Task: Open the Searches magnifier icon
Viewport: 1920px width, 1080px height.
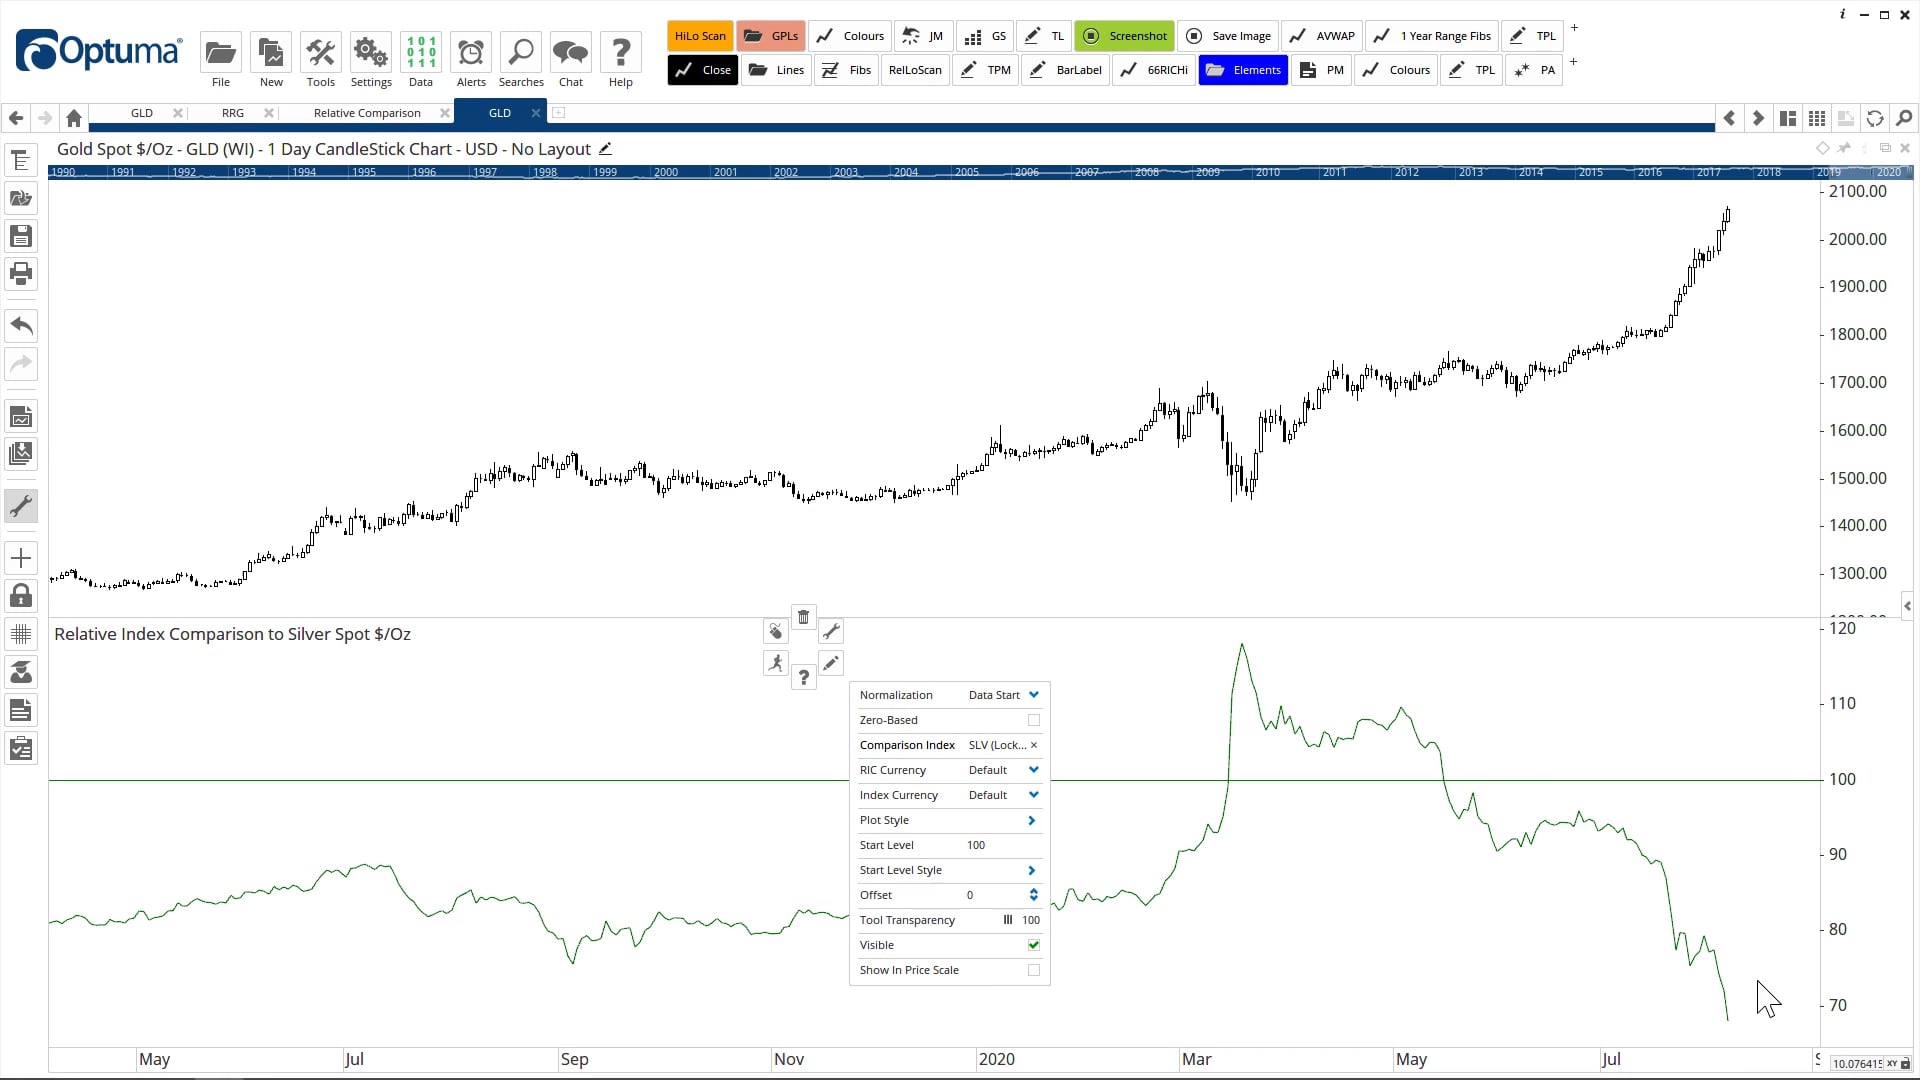Action: (x=521, y=52)
